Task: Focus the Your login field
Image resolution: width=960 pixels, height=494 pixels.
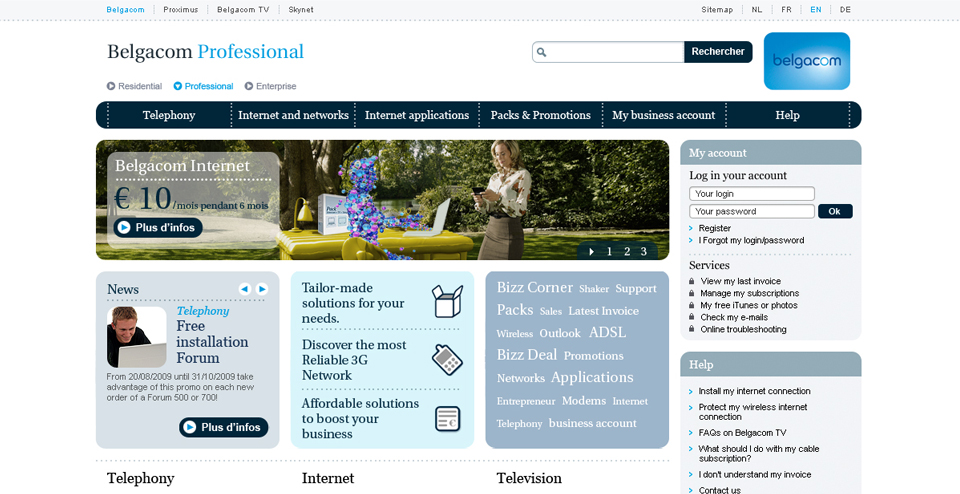Action: pos(752,193)
